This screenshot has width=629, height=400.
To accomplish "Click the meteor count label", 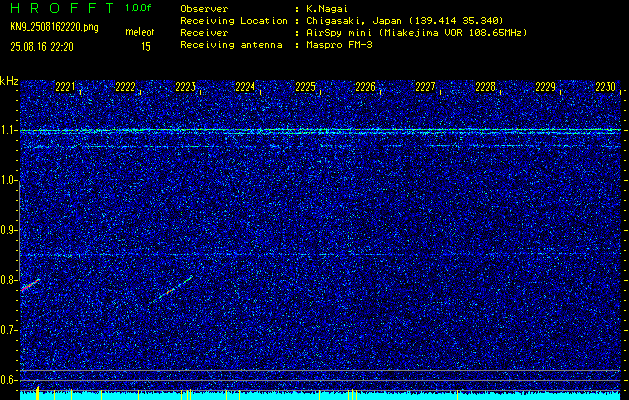I will (140, 32).
